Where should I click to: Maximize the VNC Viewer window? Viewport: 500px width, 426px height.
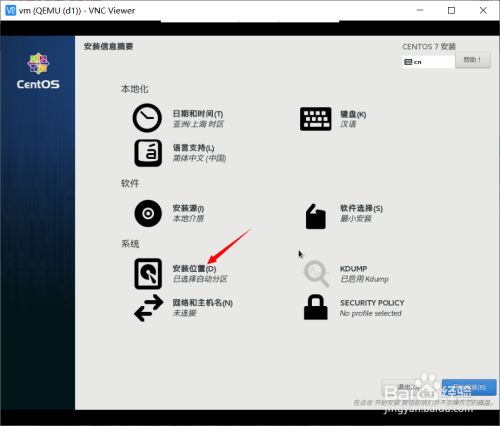coord(451,10)
